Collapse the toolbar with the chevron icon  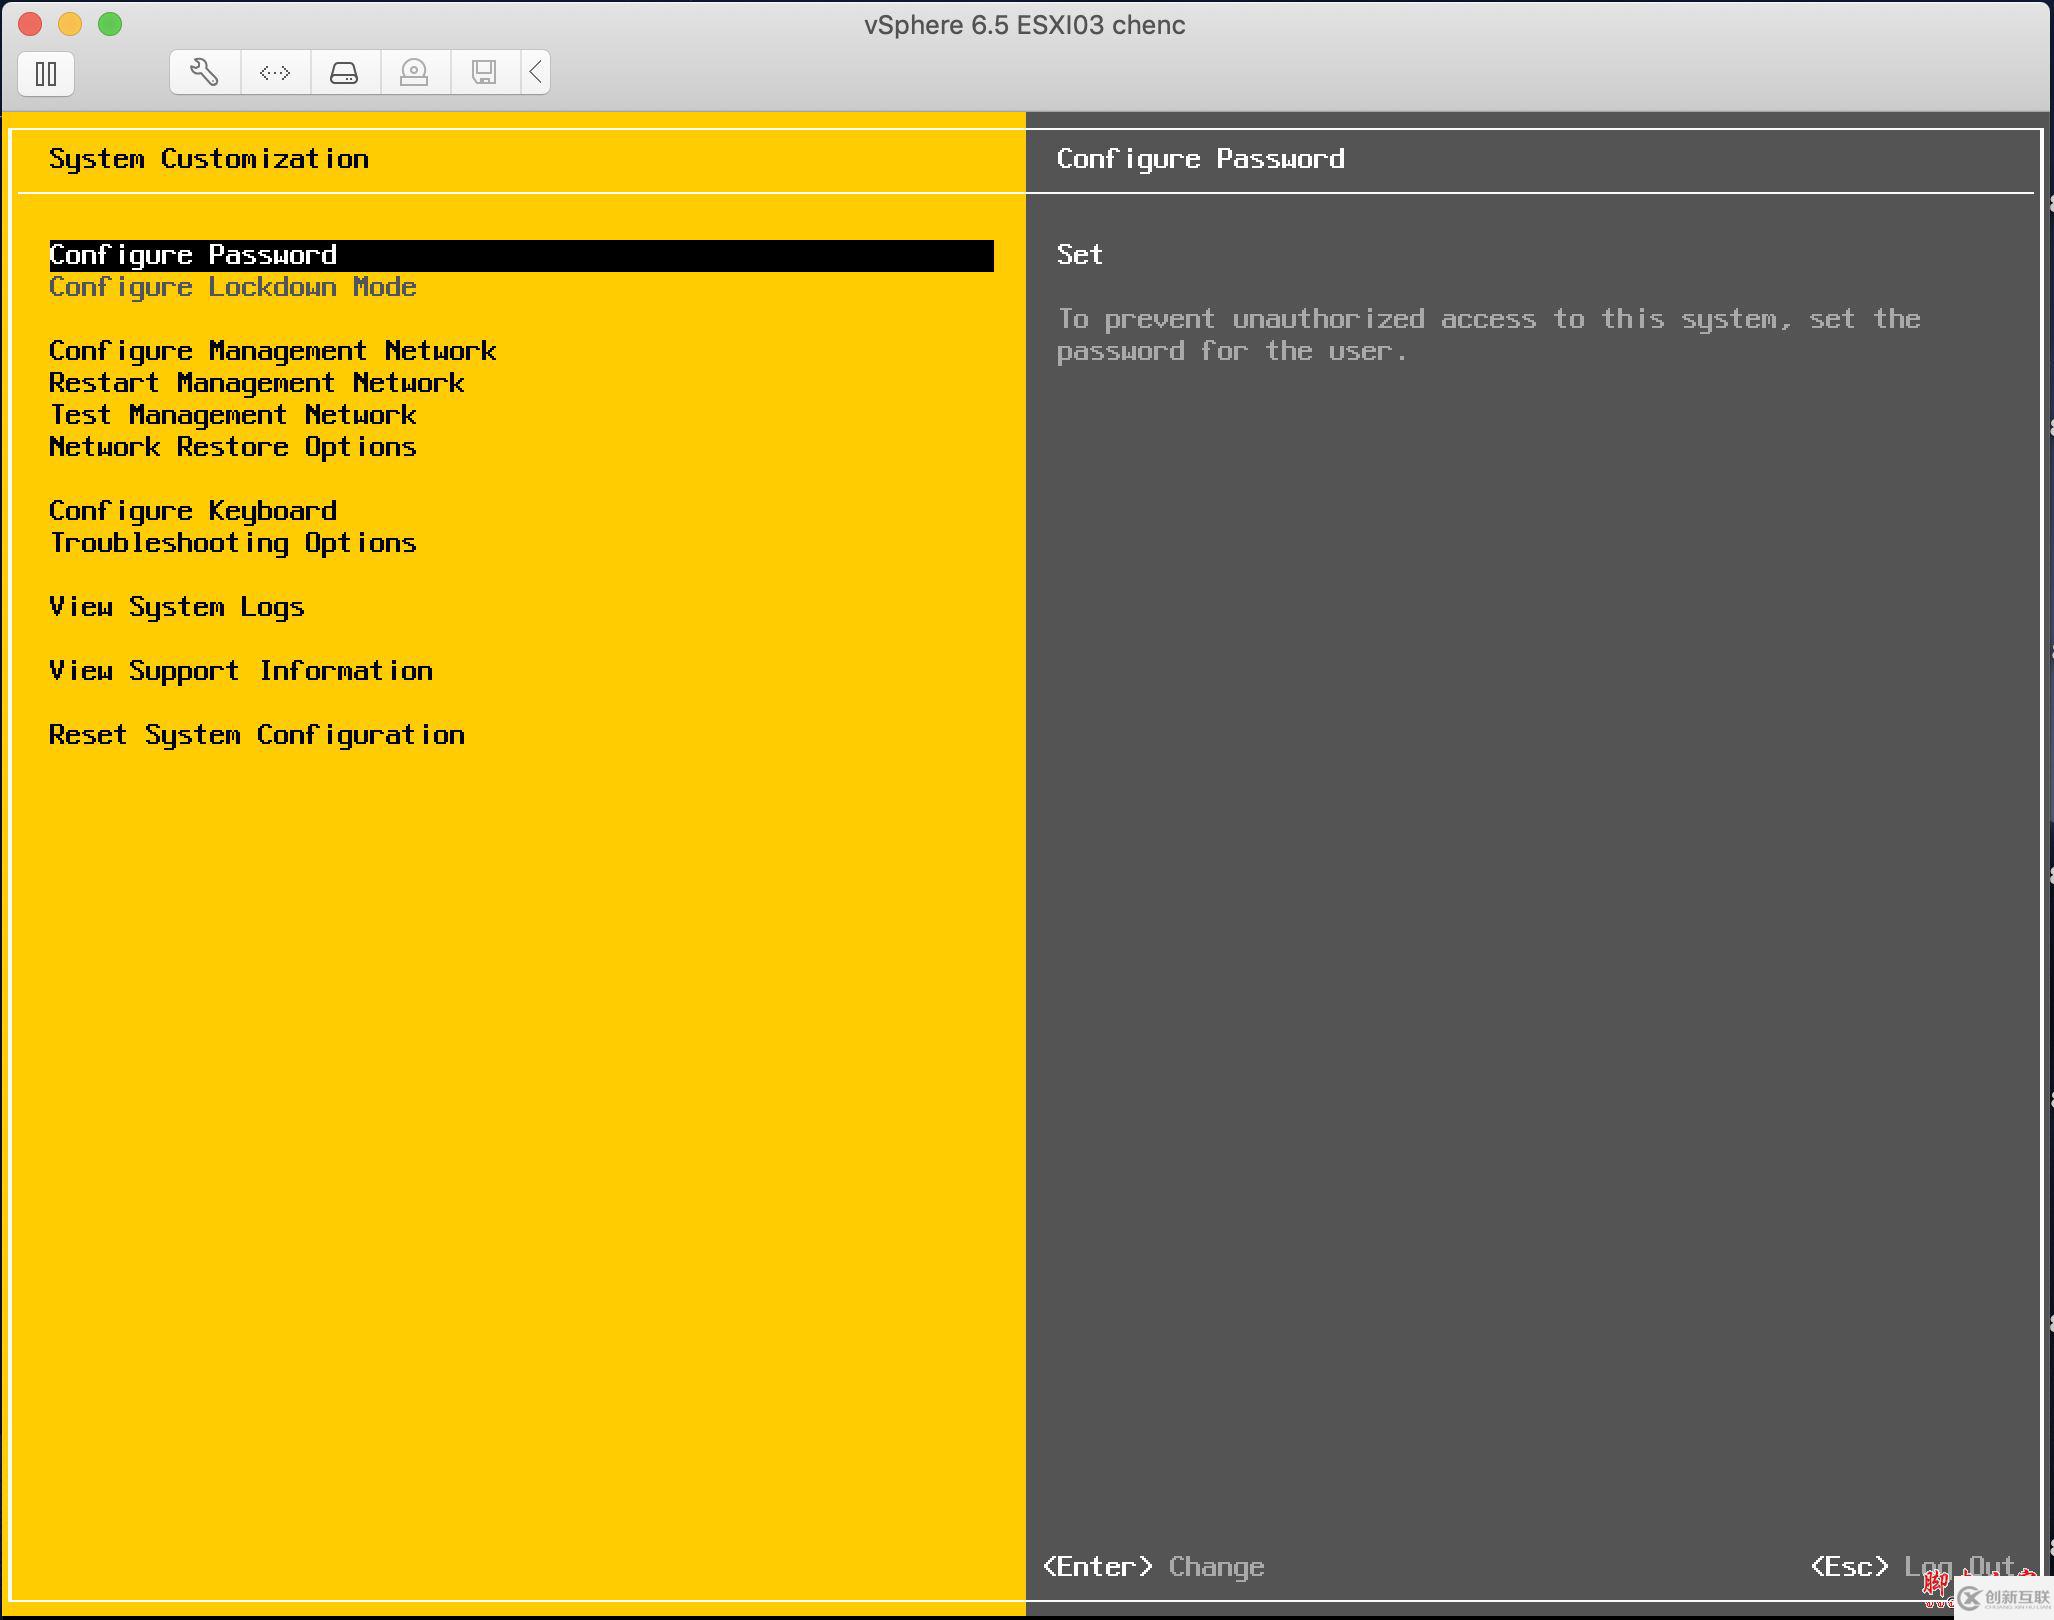(x=536, y=71)
